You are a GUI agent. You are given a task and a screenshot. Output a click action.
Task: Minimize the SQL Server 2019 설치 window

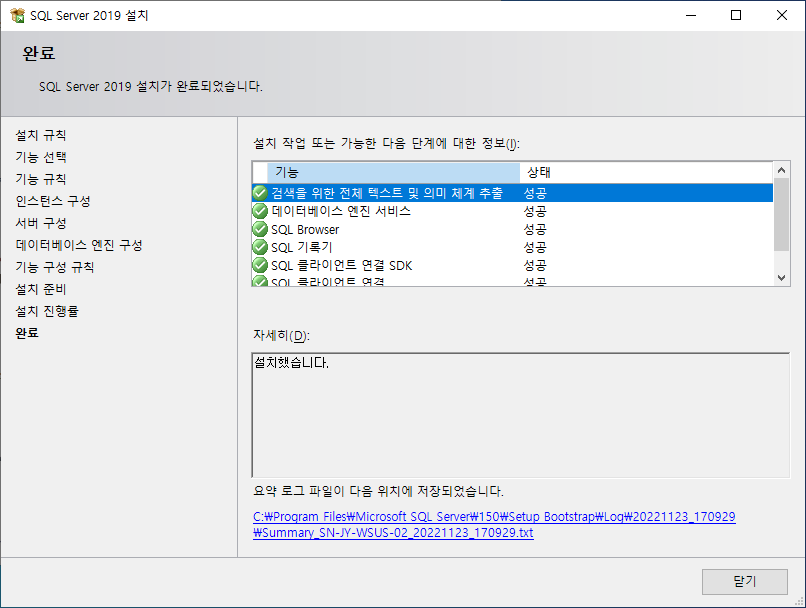(691, 15)
